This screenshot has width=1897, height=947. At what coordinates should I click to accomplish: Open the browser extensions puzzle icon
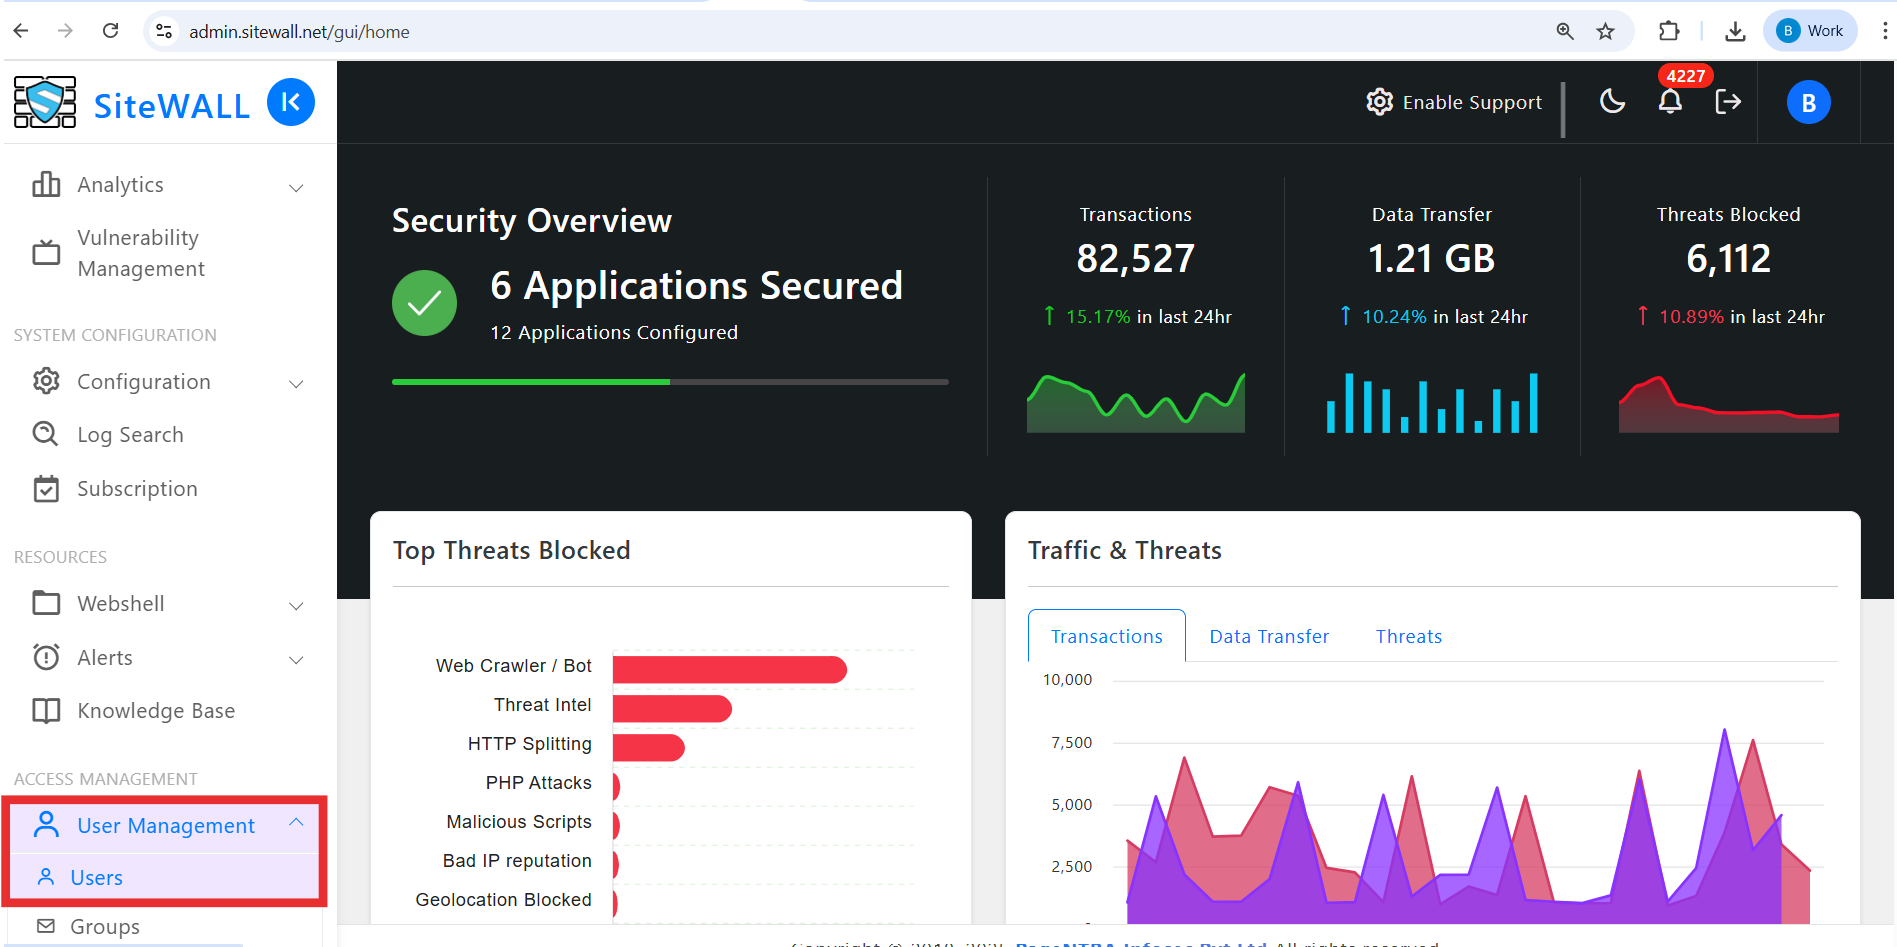1669,31
